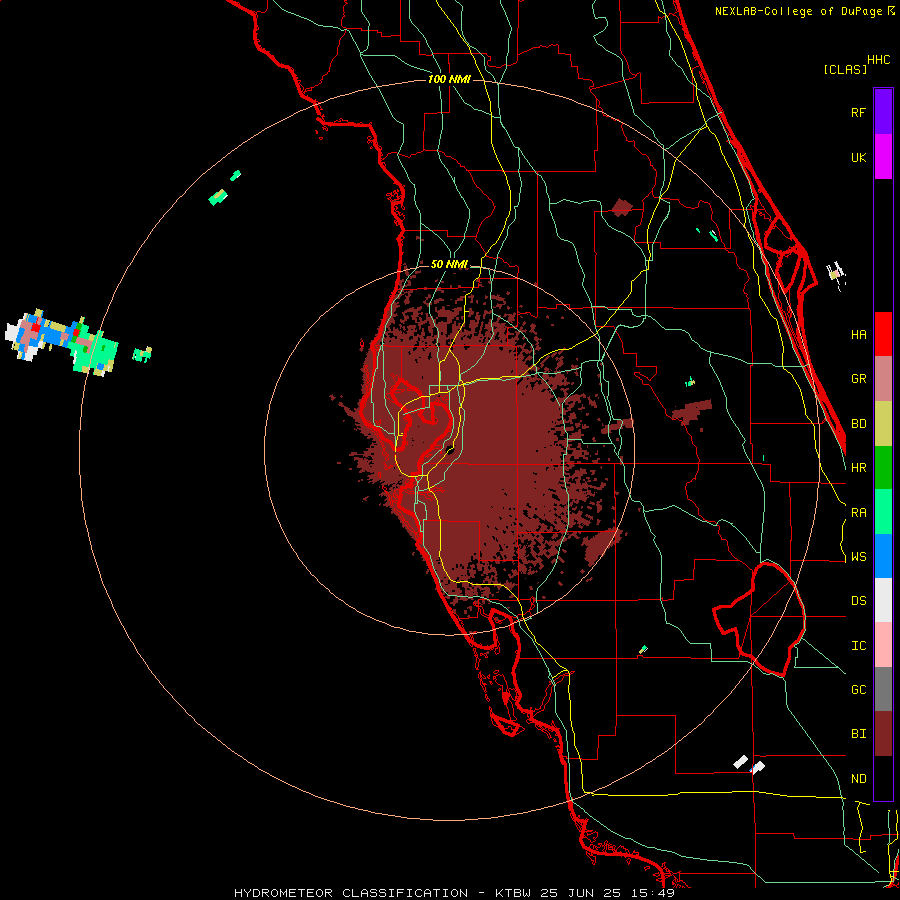The width and height of the screenshot is (900, 900).
Task: Click the RF legend label
Action: click(x=858, y=112)
